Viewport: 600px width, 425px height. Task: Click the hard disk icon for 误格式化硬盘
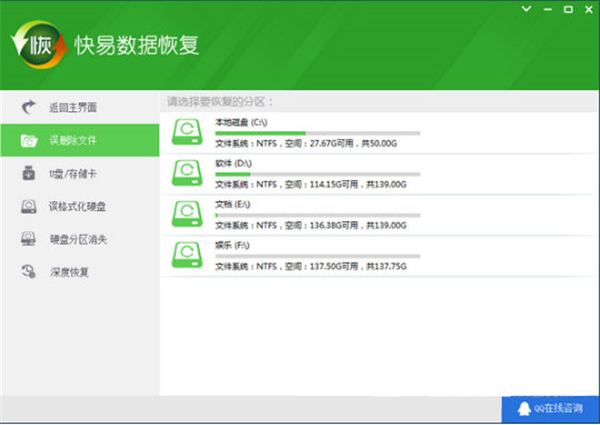tap(30, 207)
